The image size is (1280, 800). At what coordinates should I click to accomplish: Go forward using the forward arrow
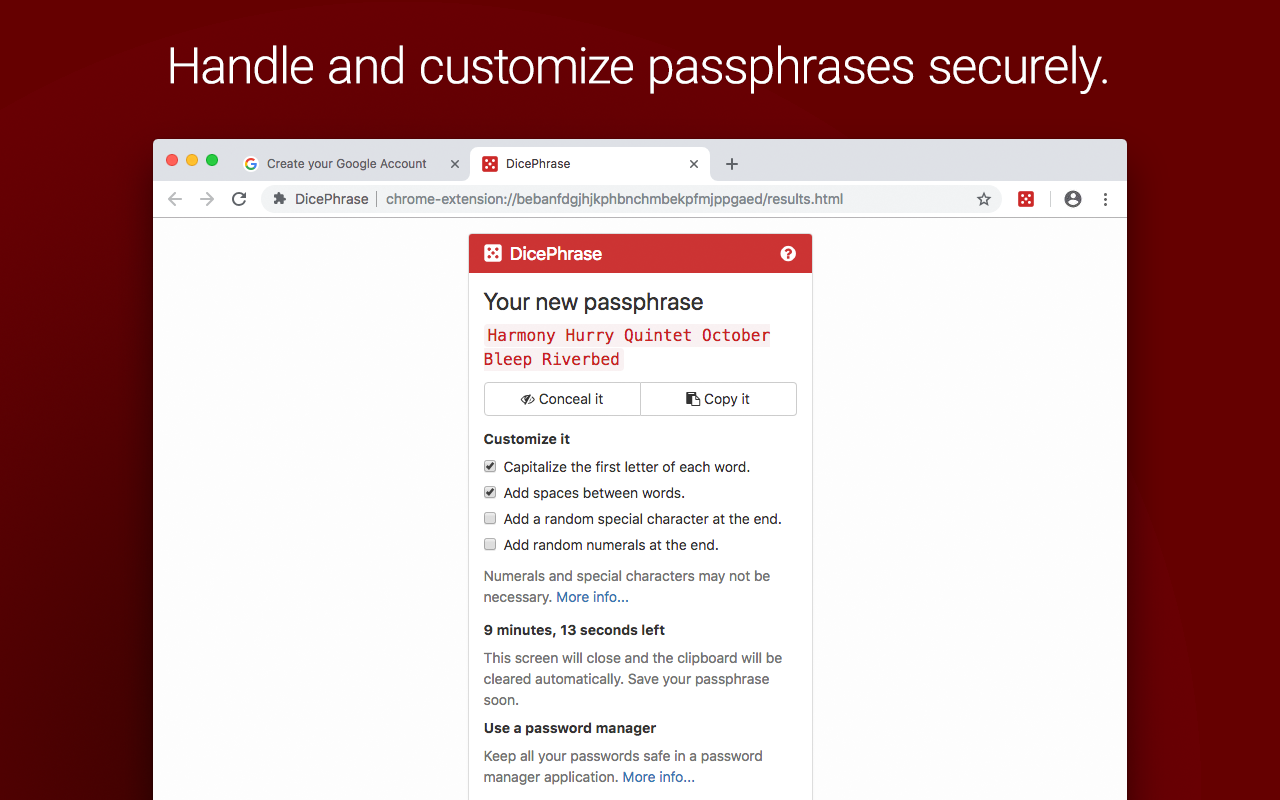pyautogui.click(x=207, y=199)
